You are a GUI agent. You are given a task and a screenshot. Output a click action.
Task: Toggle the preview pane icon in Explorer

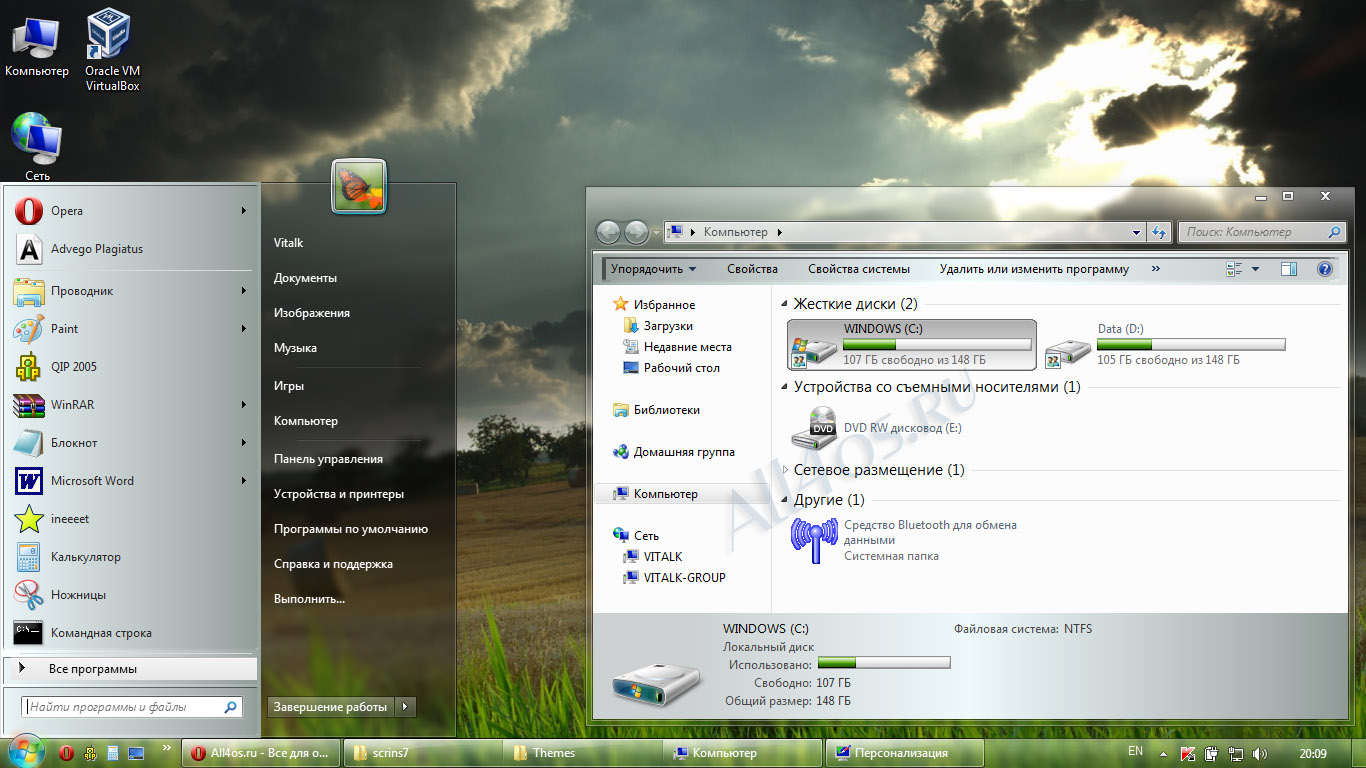tap(1289, 269)
